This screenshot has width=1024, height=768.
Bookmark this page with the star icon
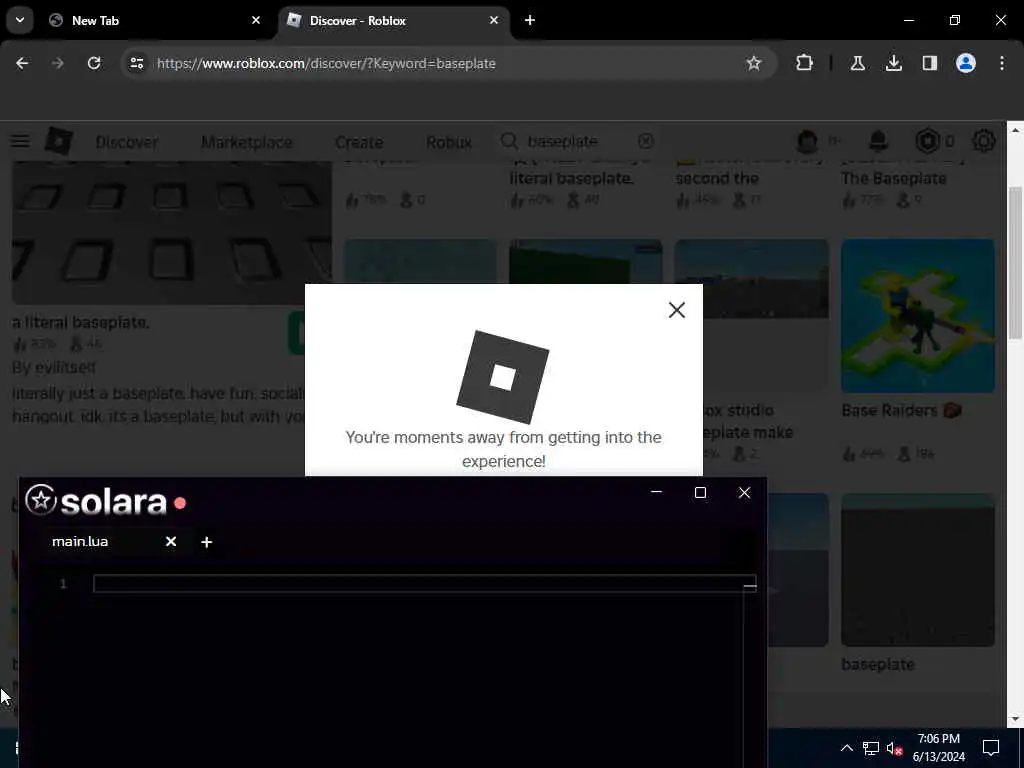[754, 63]
